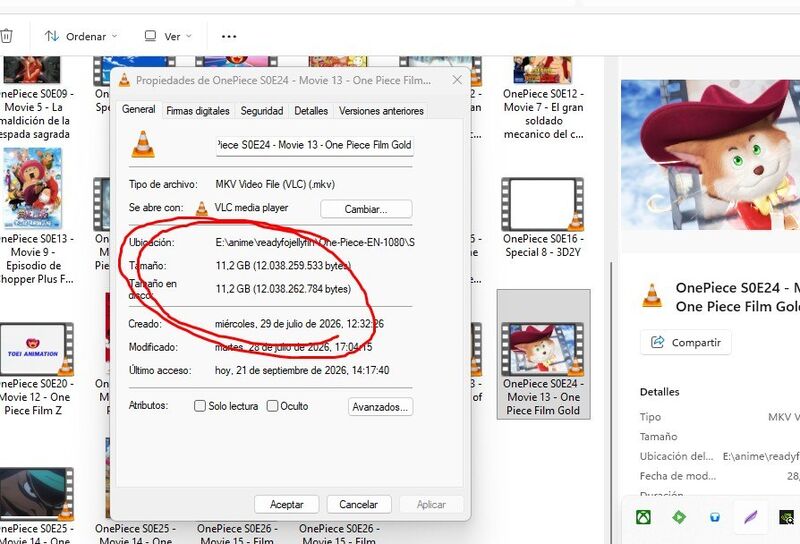Click the file name field in Propiedades
The height and width of the screenshot is (544, 800).
(314, 145)
